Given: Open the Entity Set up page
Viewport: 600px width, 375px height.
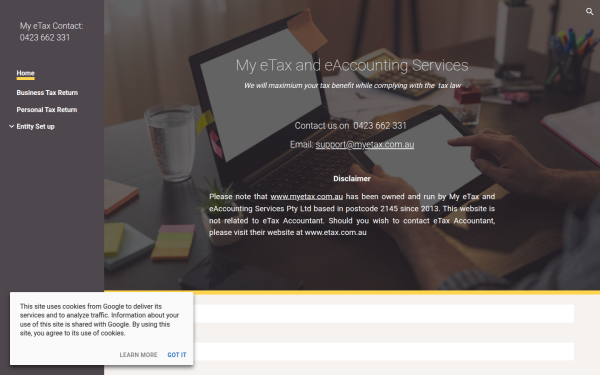Looking at the screenshot, I should pyautogui.click(x=36, y=126).
